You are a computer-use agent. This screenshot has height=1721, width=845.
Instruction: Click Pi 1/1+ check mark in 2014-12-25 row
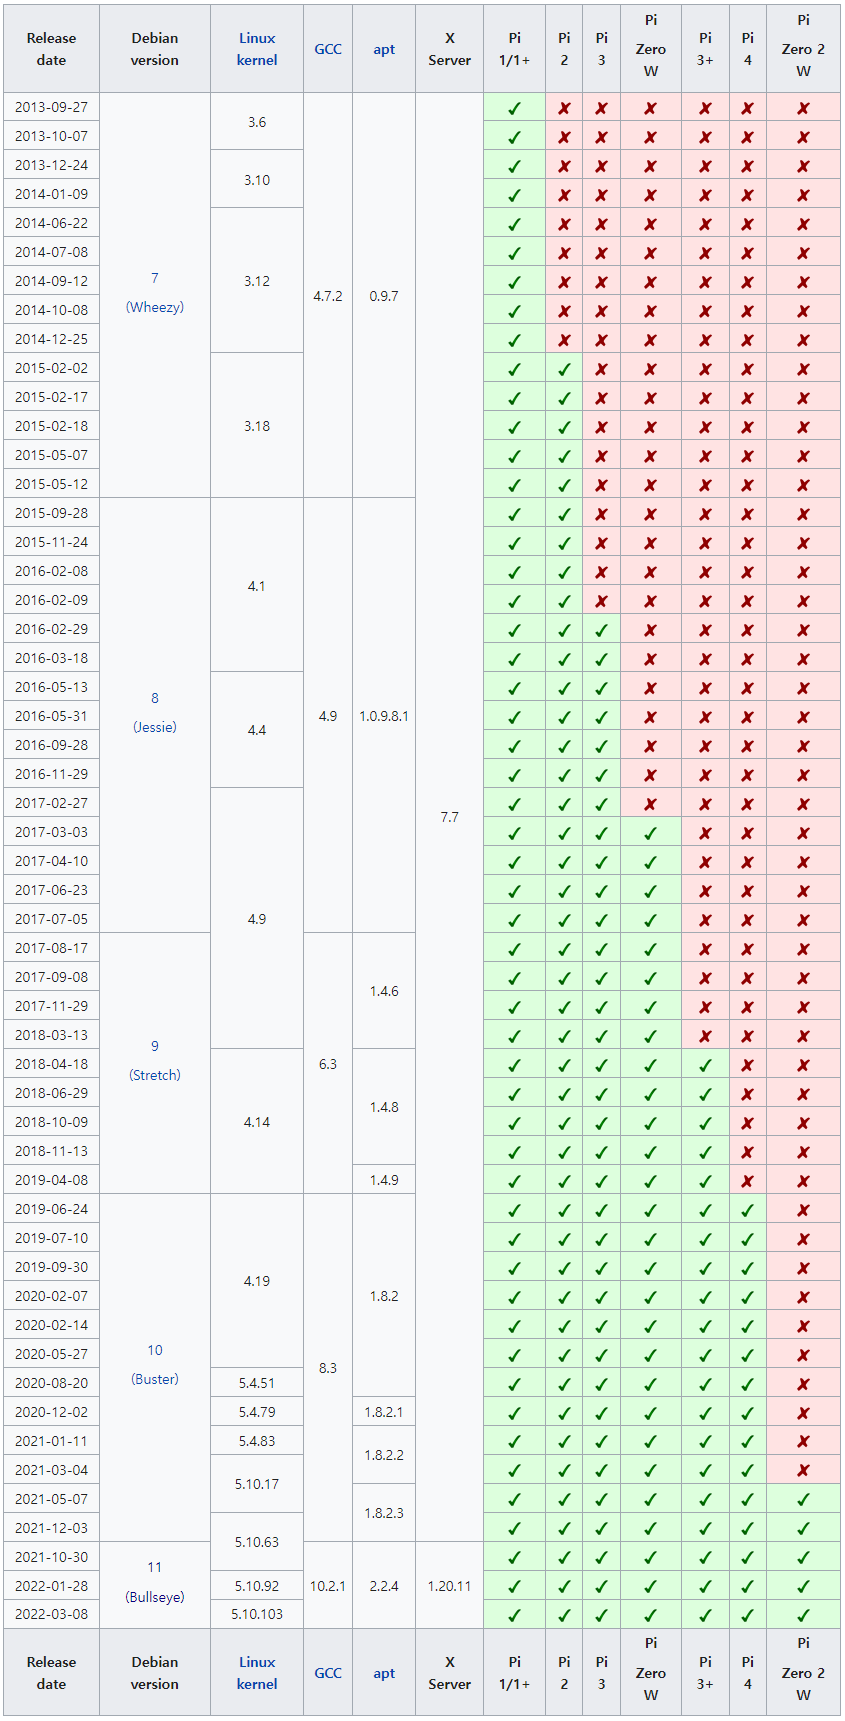tap(515, 340)
